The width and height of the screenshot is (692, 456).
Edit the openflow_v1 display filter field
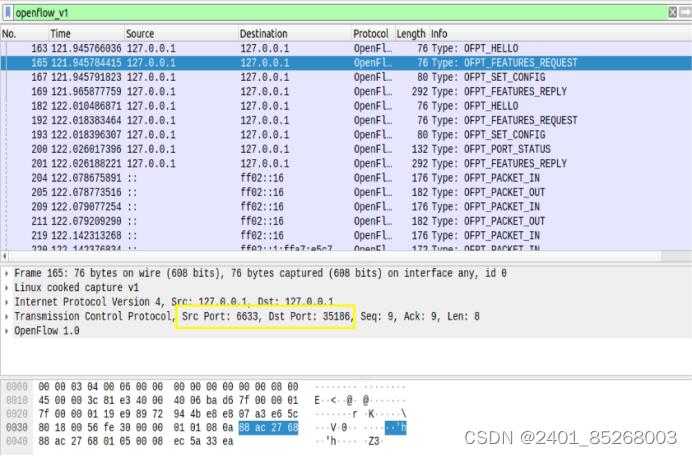[340, 13]
